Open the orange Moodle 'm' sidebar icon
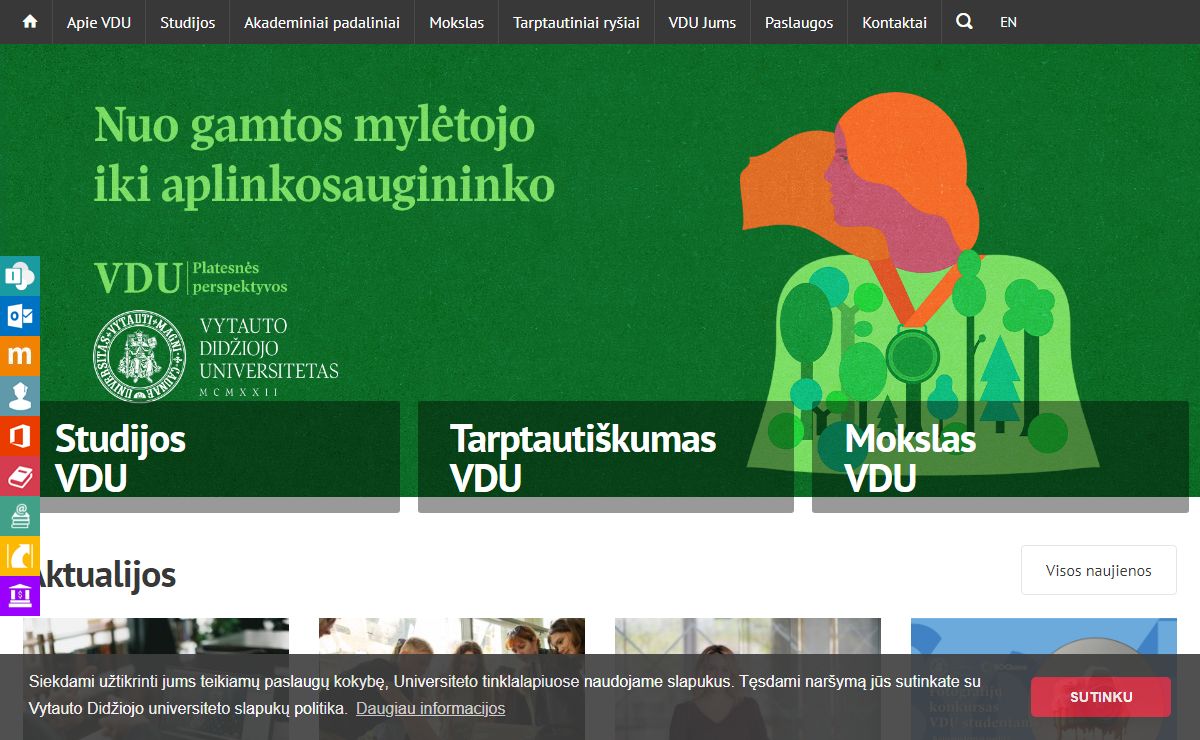Screen dimensions: 1200x740 click(x=20, y=355)
